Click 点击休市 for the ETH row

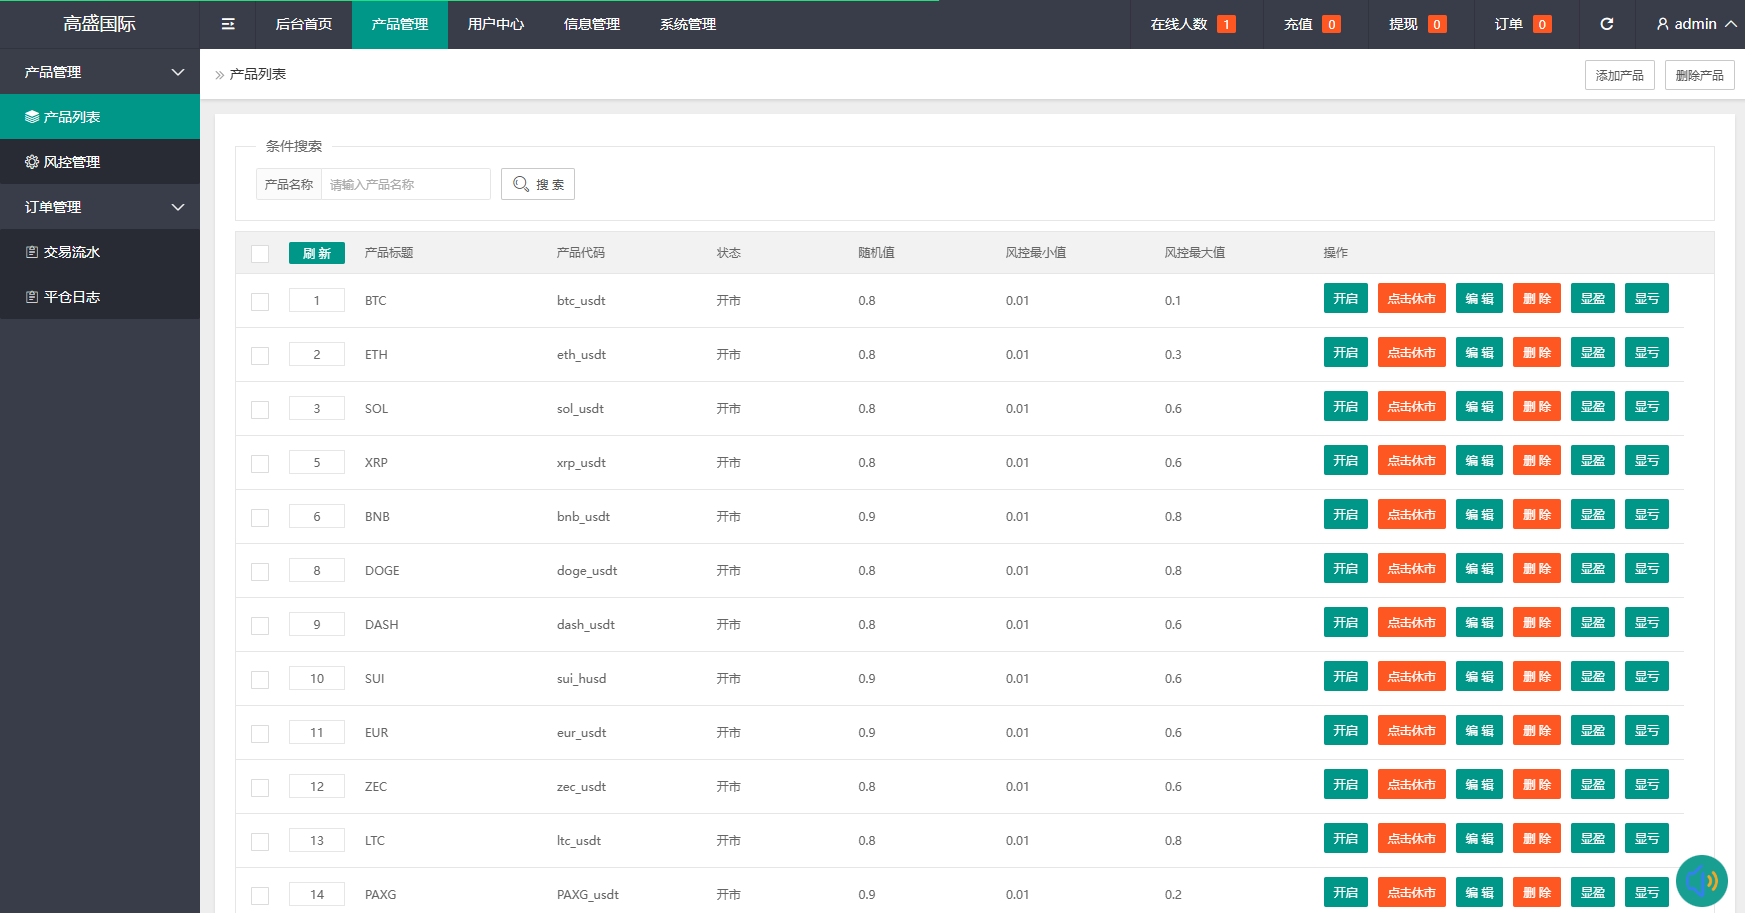[1411, 353]
